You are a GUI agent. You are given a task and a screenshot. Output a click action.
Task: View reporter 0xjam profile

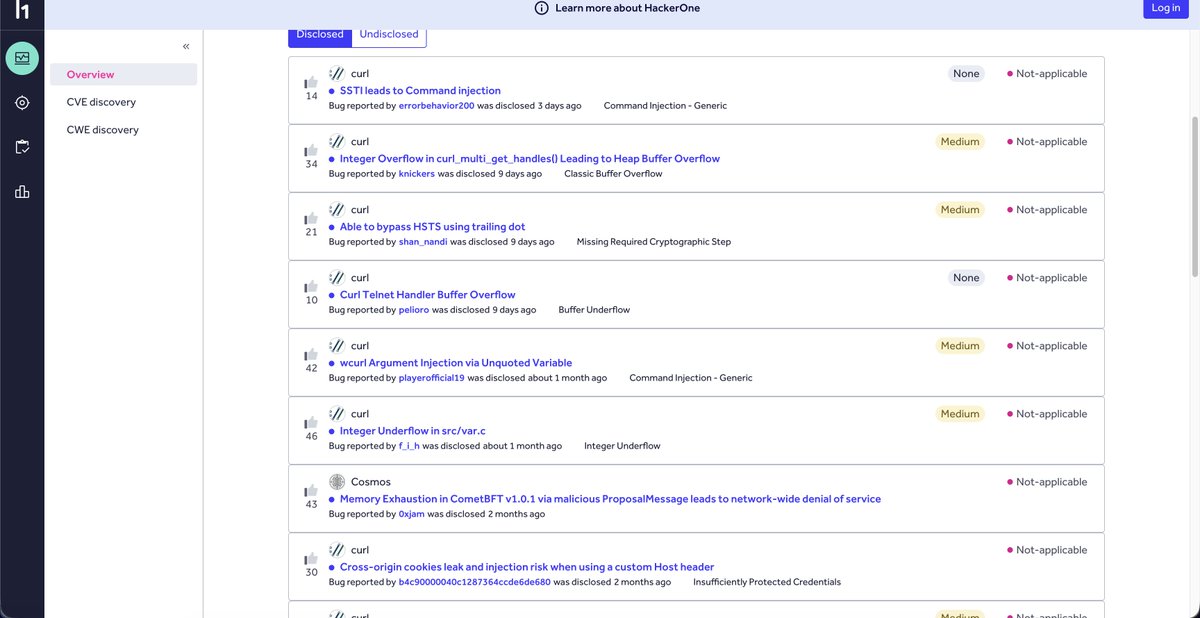point(412,514)
